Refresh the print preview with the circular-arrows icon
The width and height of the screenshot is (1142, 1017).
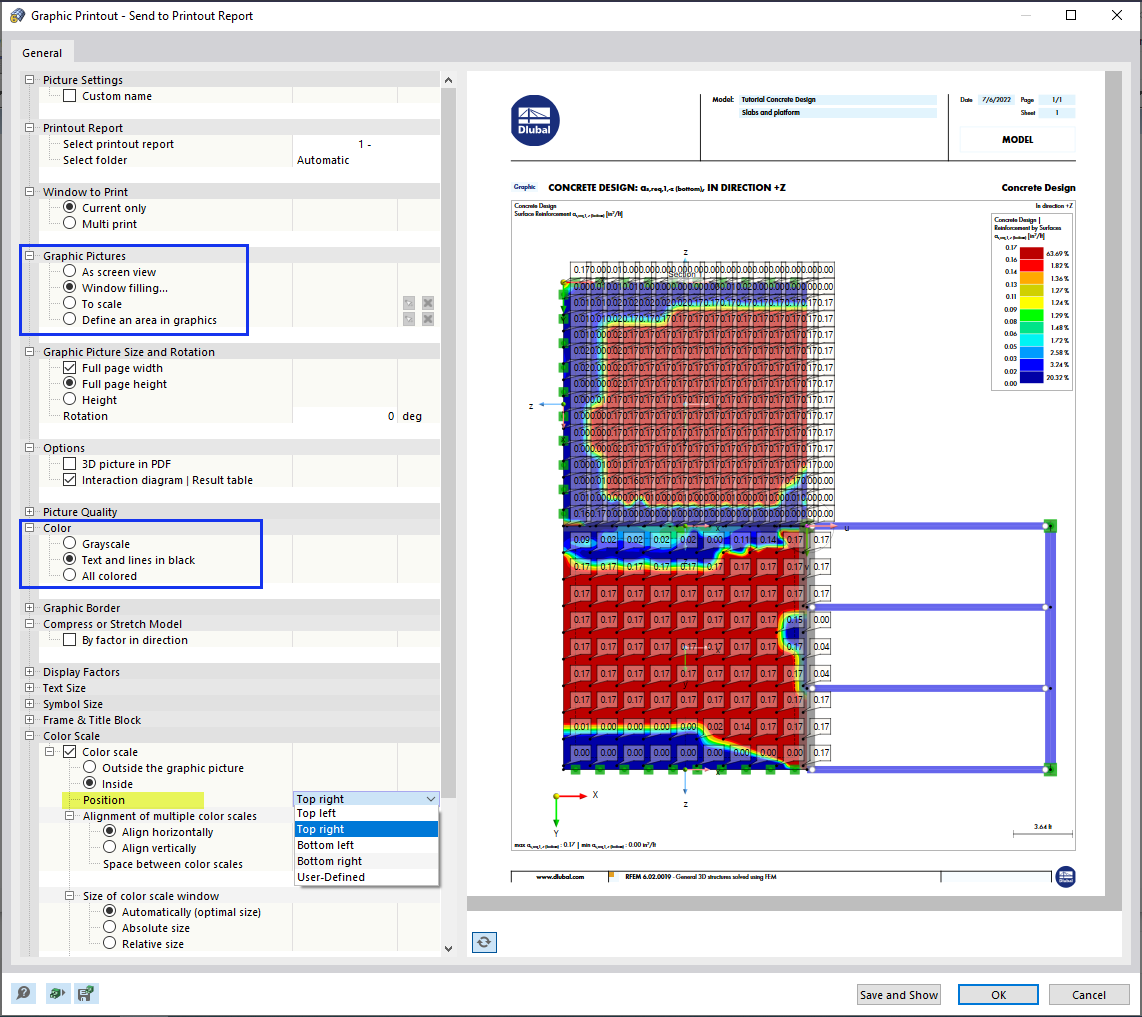coord(484,942)
